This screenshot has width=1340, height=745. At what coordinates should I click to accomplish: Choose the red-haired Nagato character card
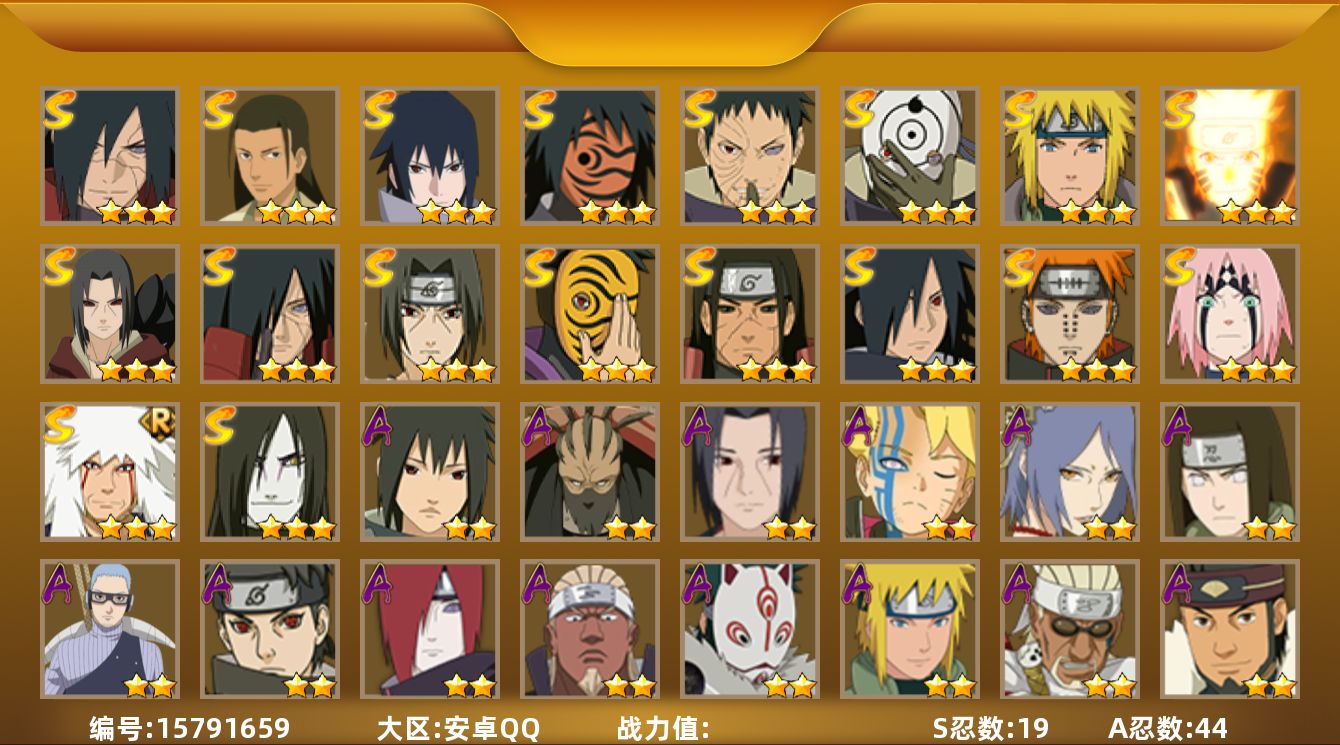430,630
